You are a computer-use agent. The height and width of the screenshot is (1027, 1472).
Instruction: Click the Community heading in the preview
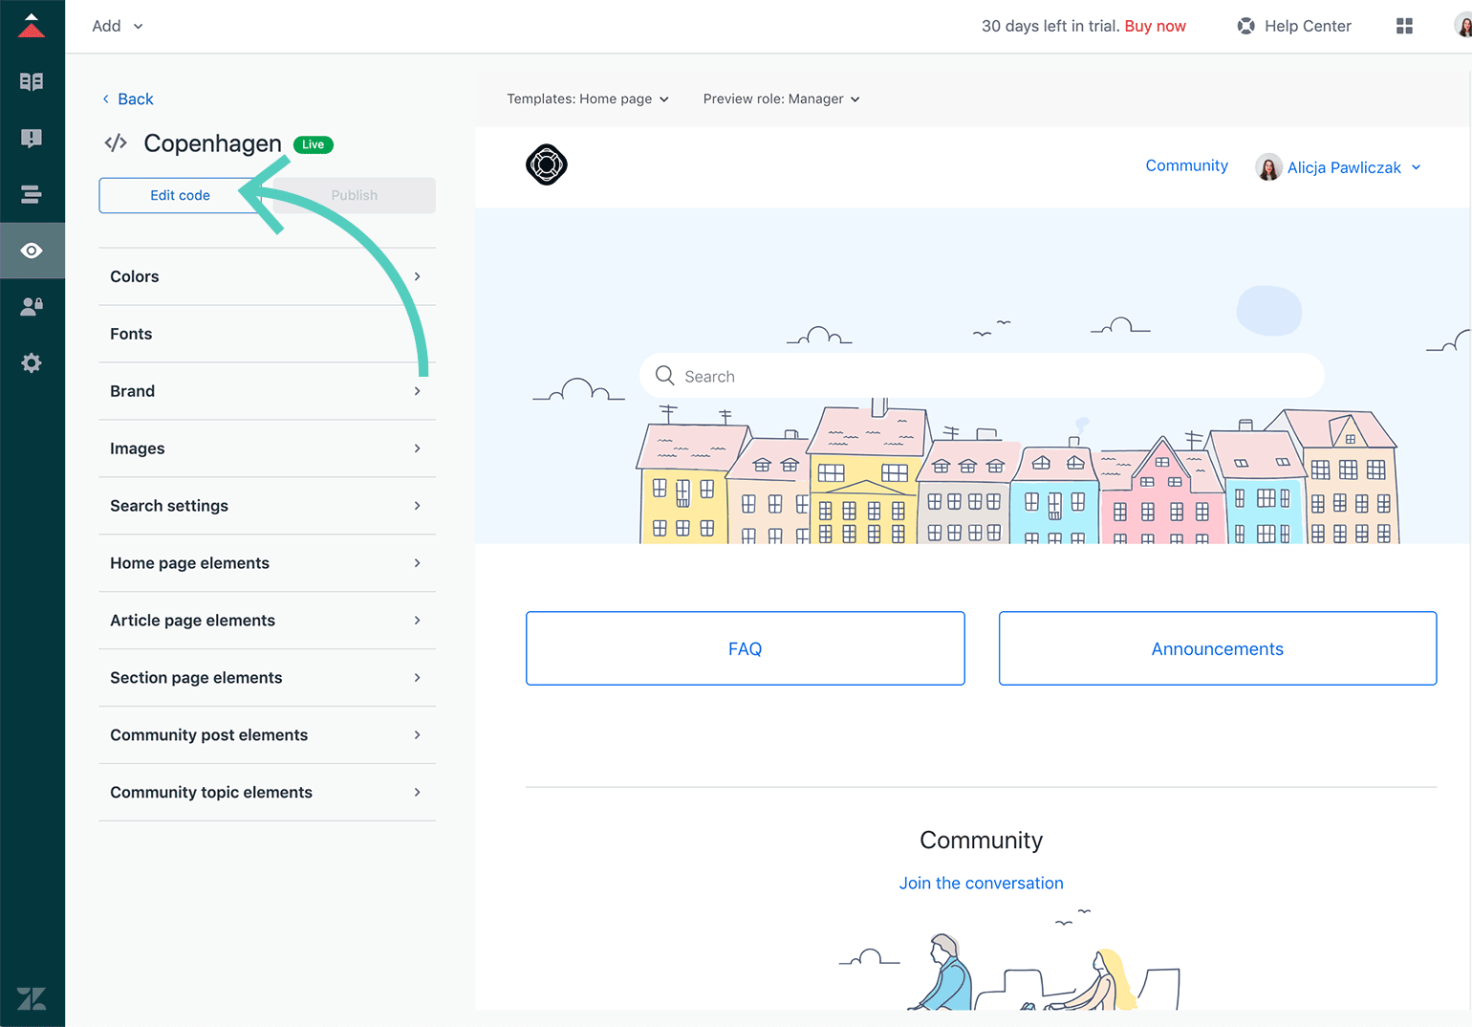point(981,840)
